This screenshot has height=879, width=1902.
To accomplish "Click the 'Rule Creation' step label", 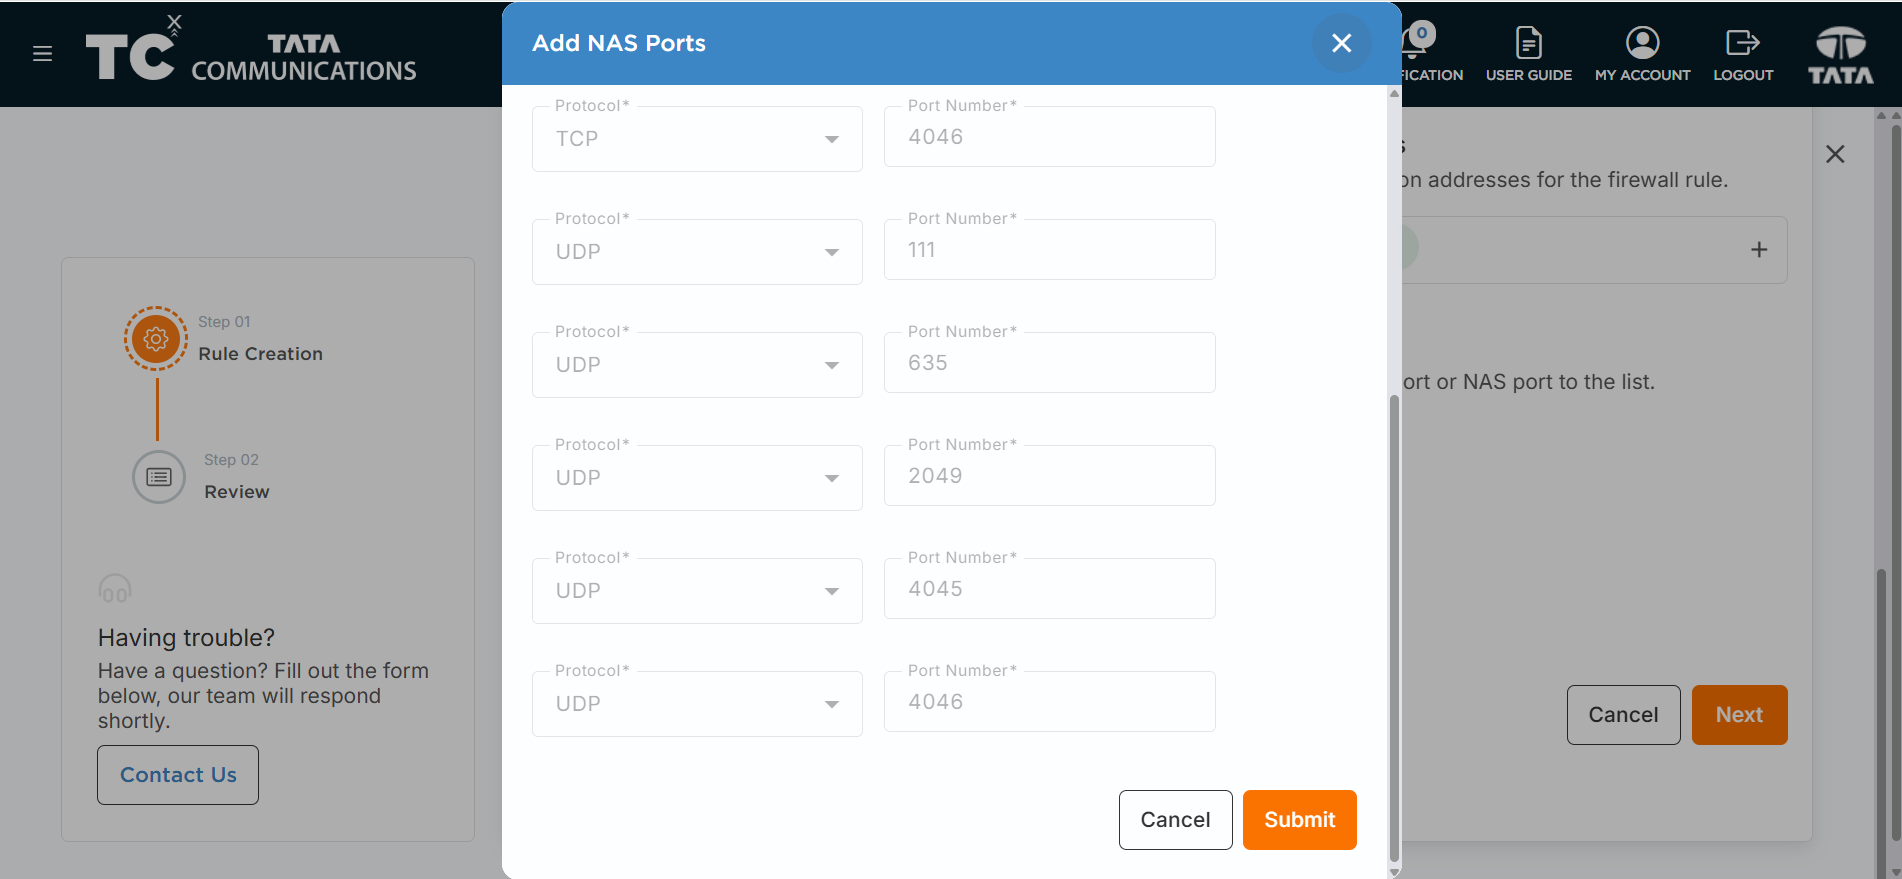I will pos(260,354).
